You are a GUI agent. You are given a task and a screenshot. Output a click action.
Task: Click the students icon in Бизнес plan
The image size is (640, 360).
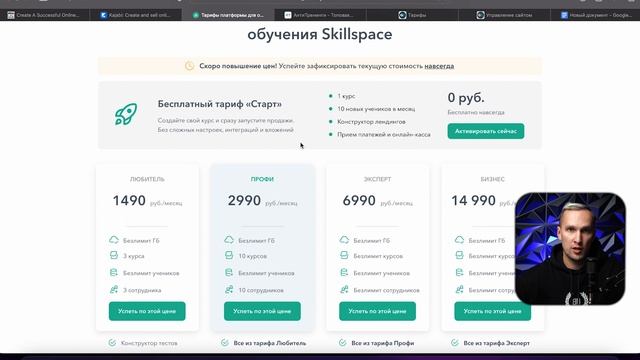[459, 273]
